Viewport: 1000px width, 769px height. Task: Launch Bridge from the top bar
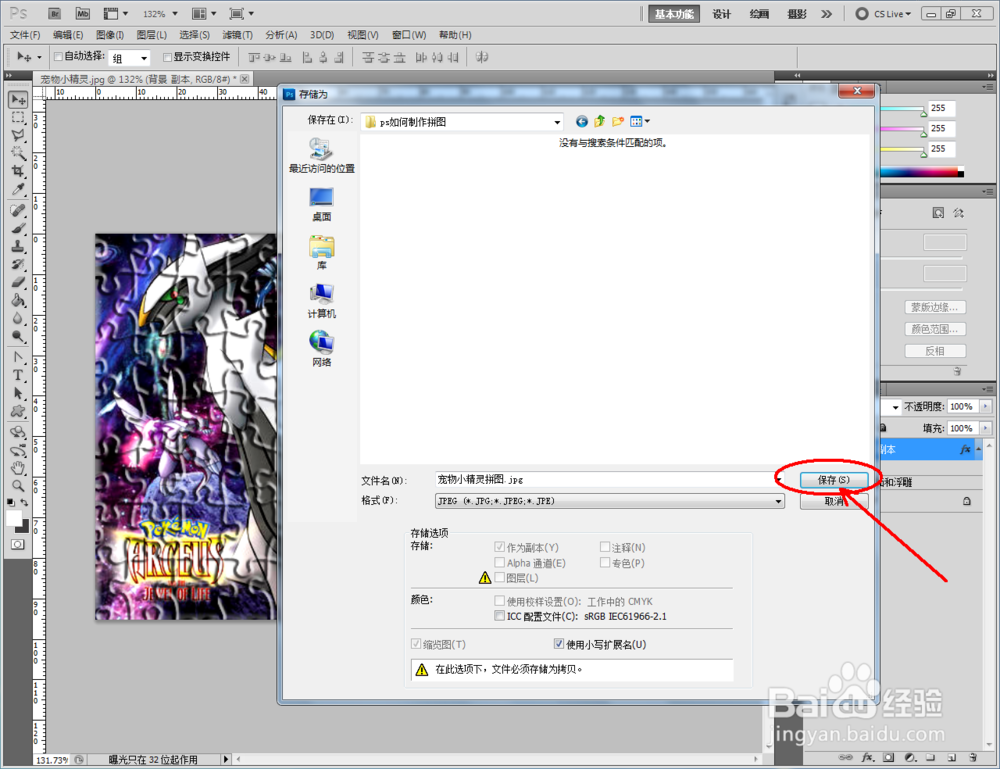tap(54, 13)
